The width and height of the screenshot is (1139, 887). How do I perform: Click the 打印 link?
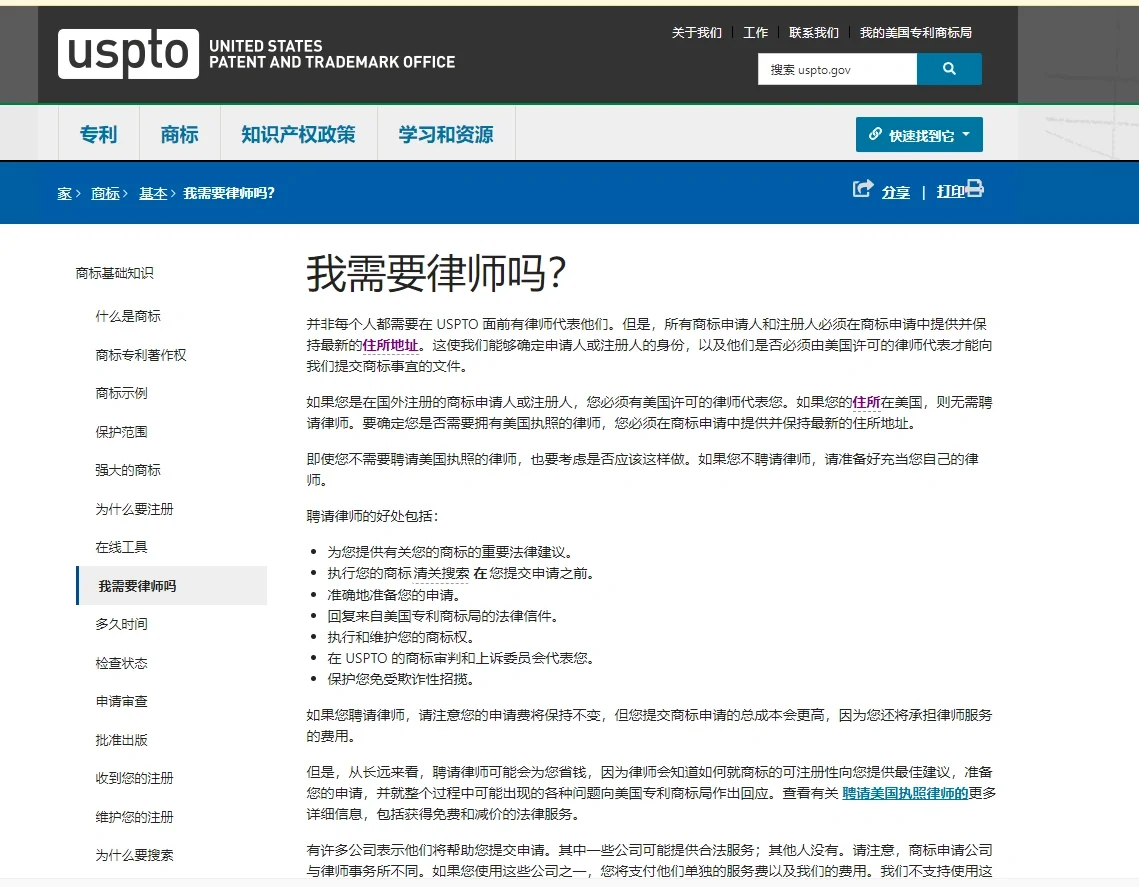click(951, 191)
